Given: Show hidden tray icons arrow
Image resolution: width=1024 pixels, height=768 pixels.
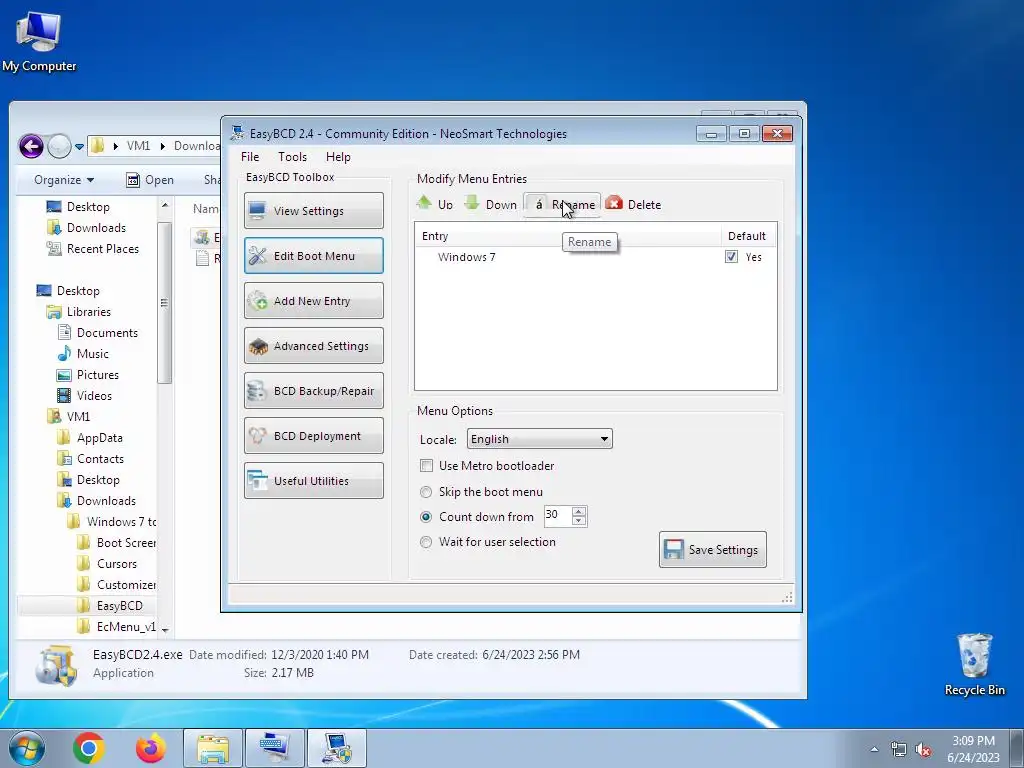Looking at the screenshot, I should click(874, 750).
